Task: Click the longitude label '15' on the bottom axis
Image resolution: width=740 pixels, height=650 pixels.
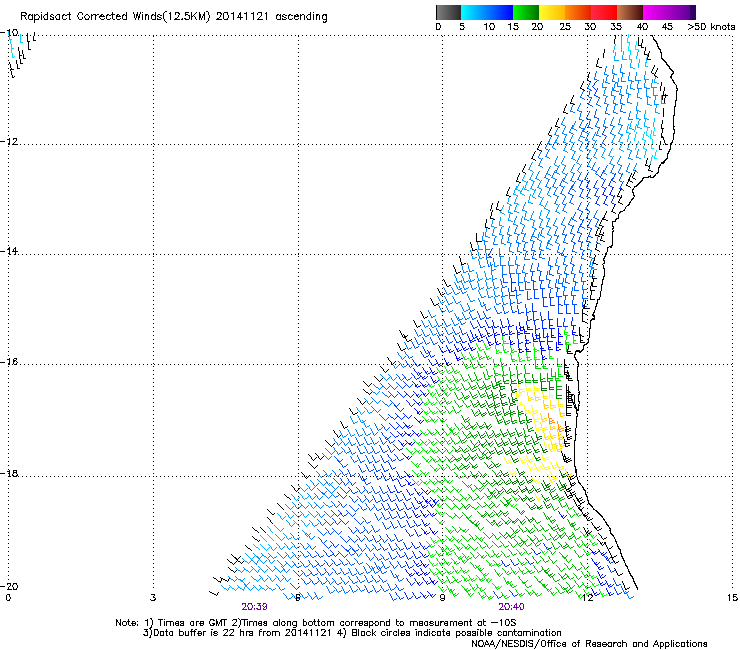Action: point(732,598)
